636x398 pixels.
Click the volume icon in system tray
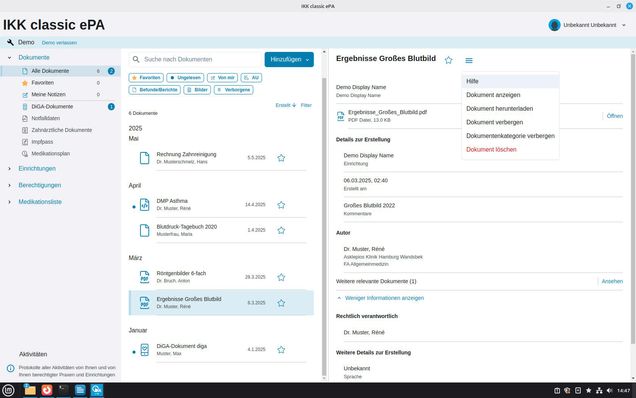(x=609, y=390)
